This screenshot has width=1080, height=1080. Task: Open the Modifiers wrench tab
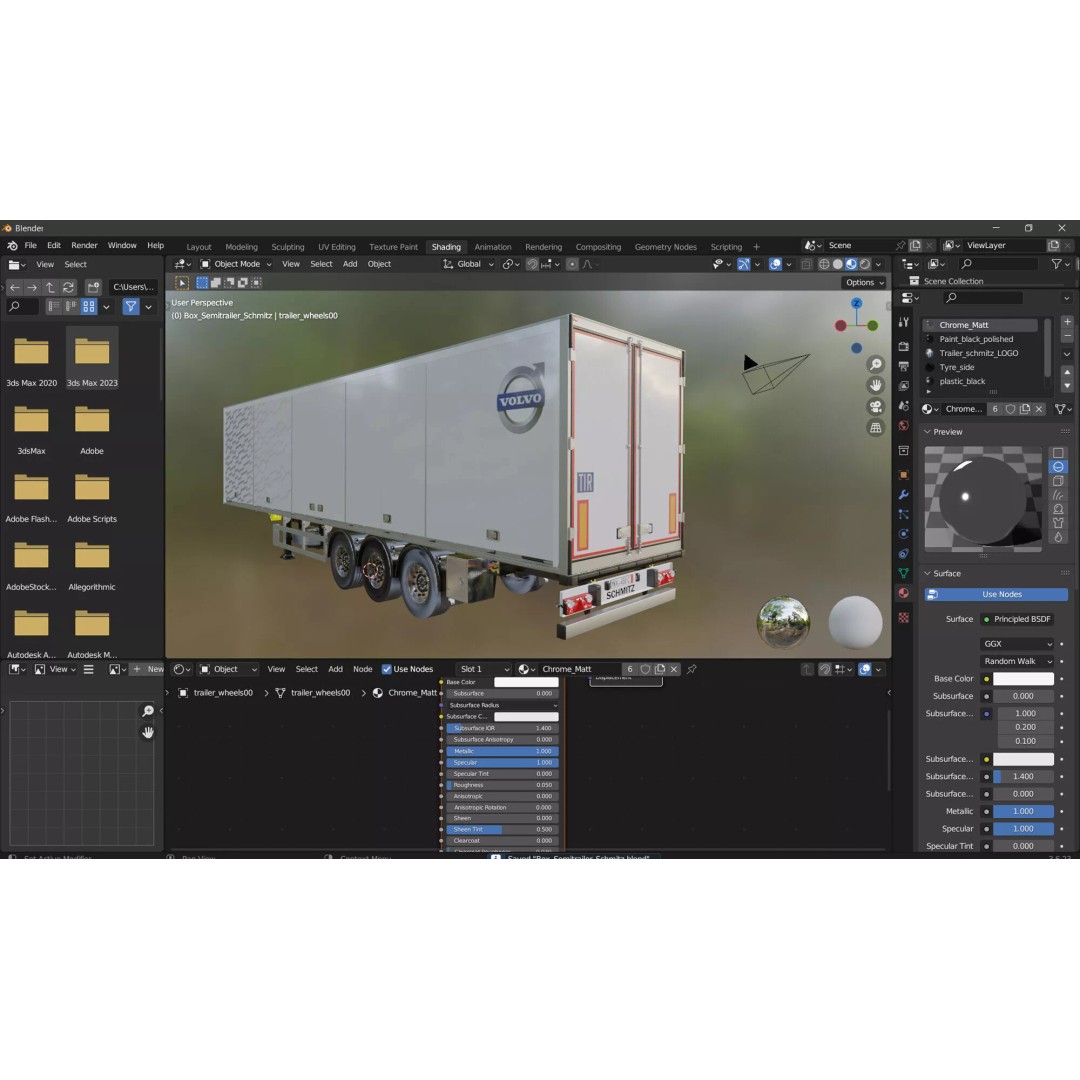(904, 495)
